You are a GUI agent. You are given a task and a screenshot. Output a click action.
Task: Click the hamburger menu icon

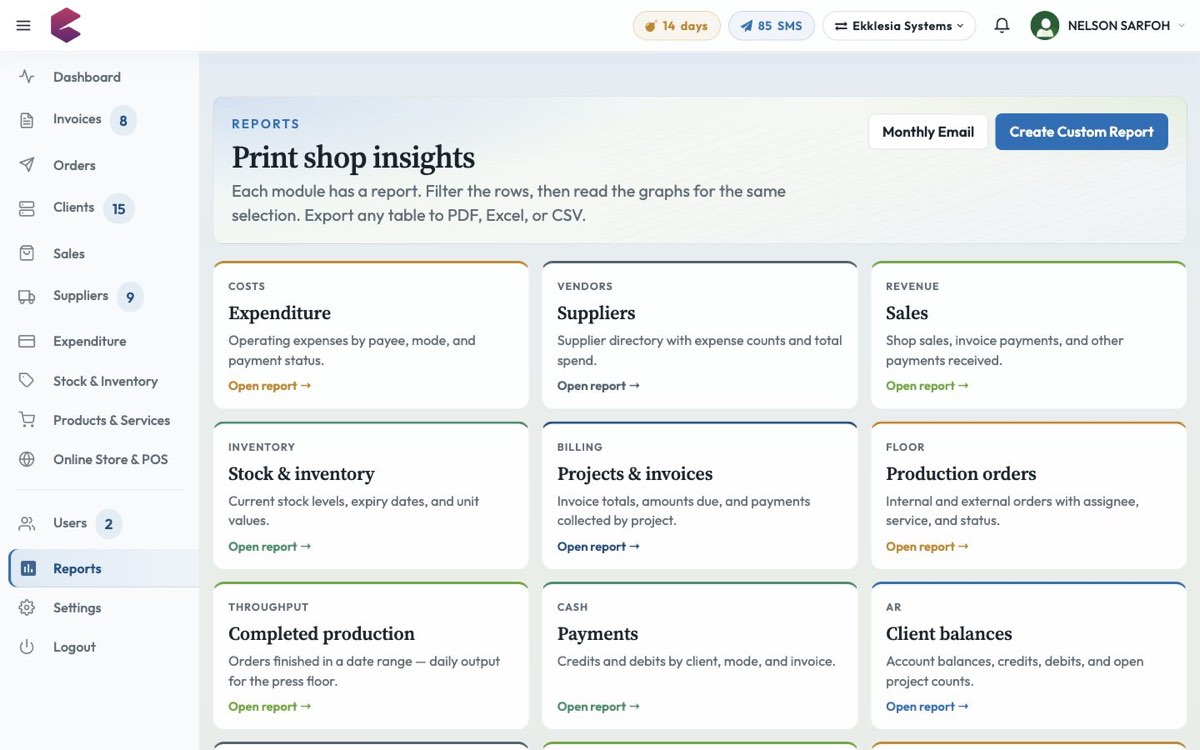pyautogui.click(x=24, y=26)
